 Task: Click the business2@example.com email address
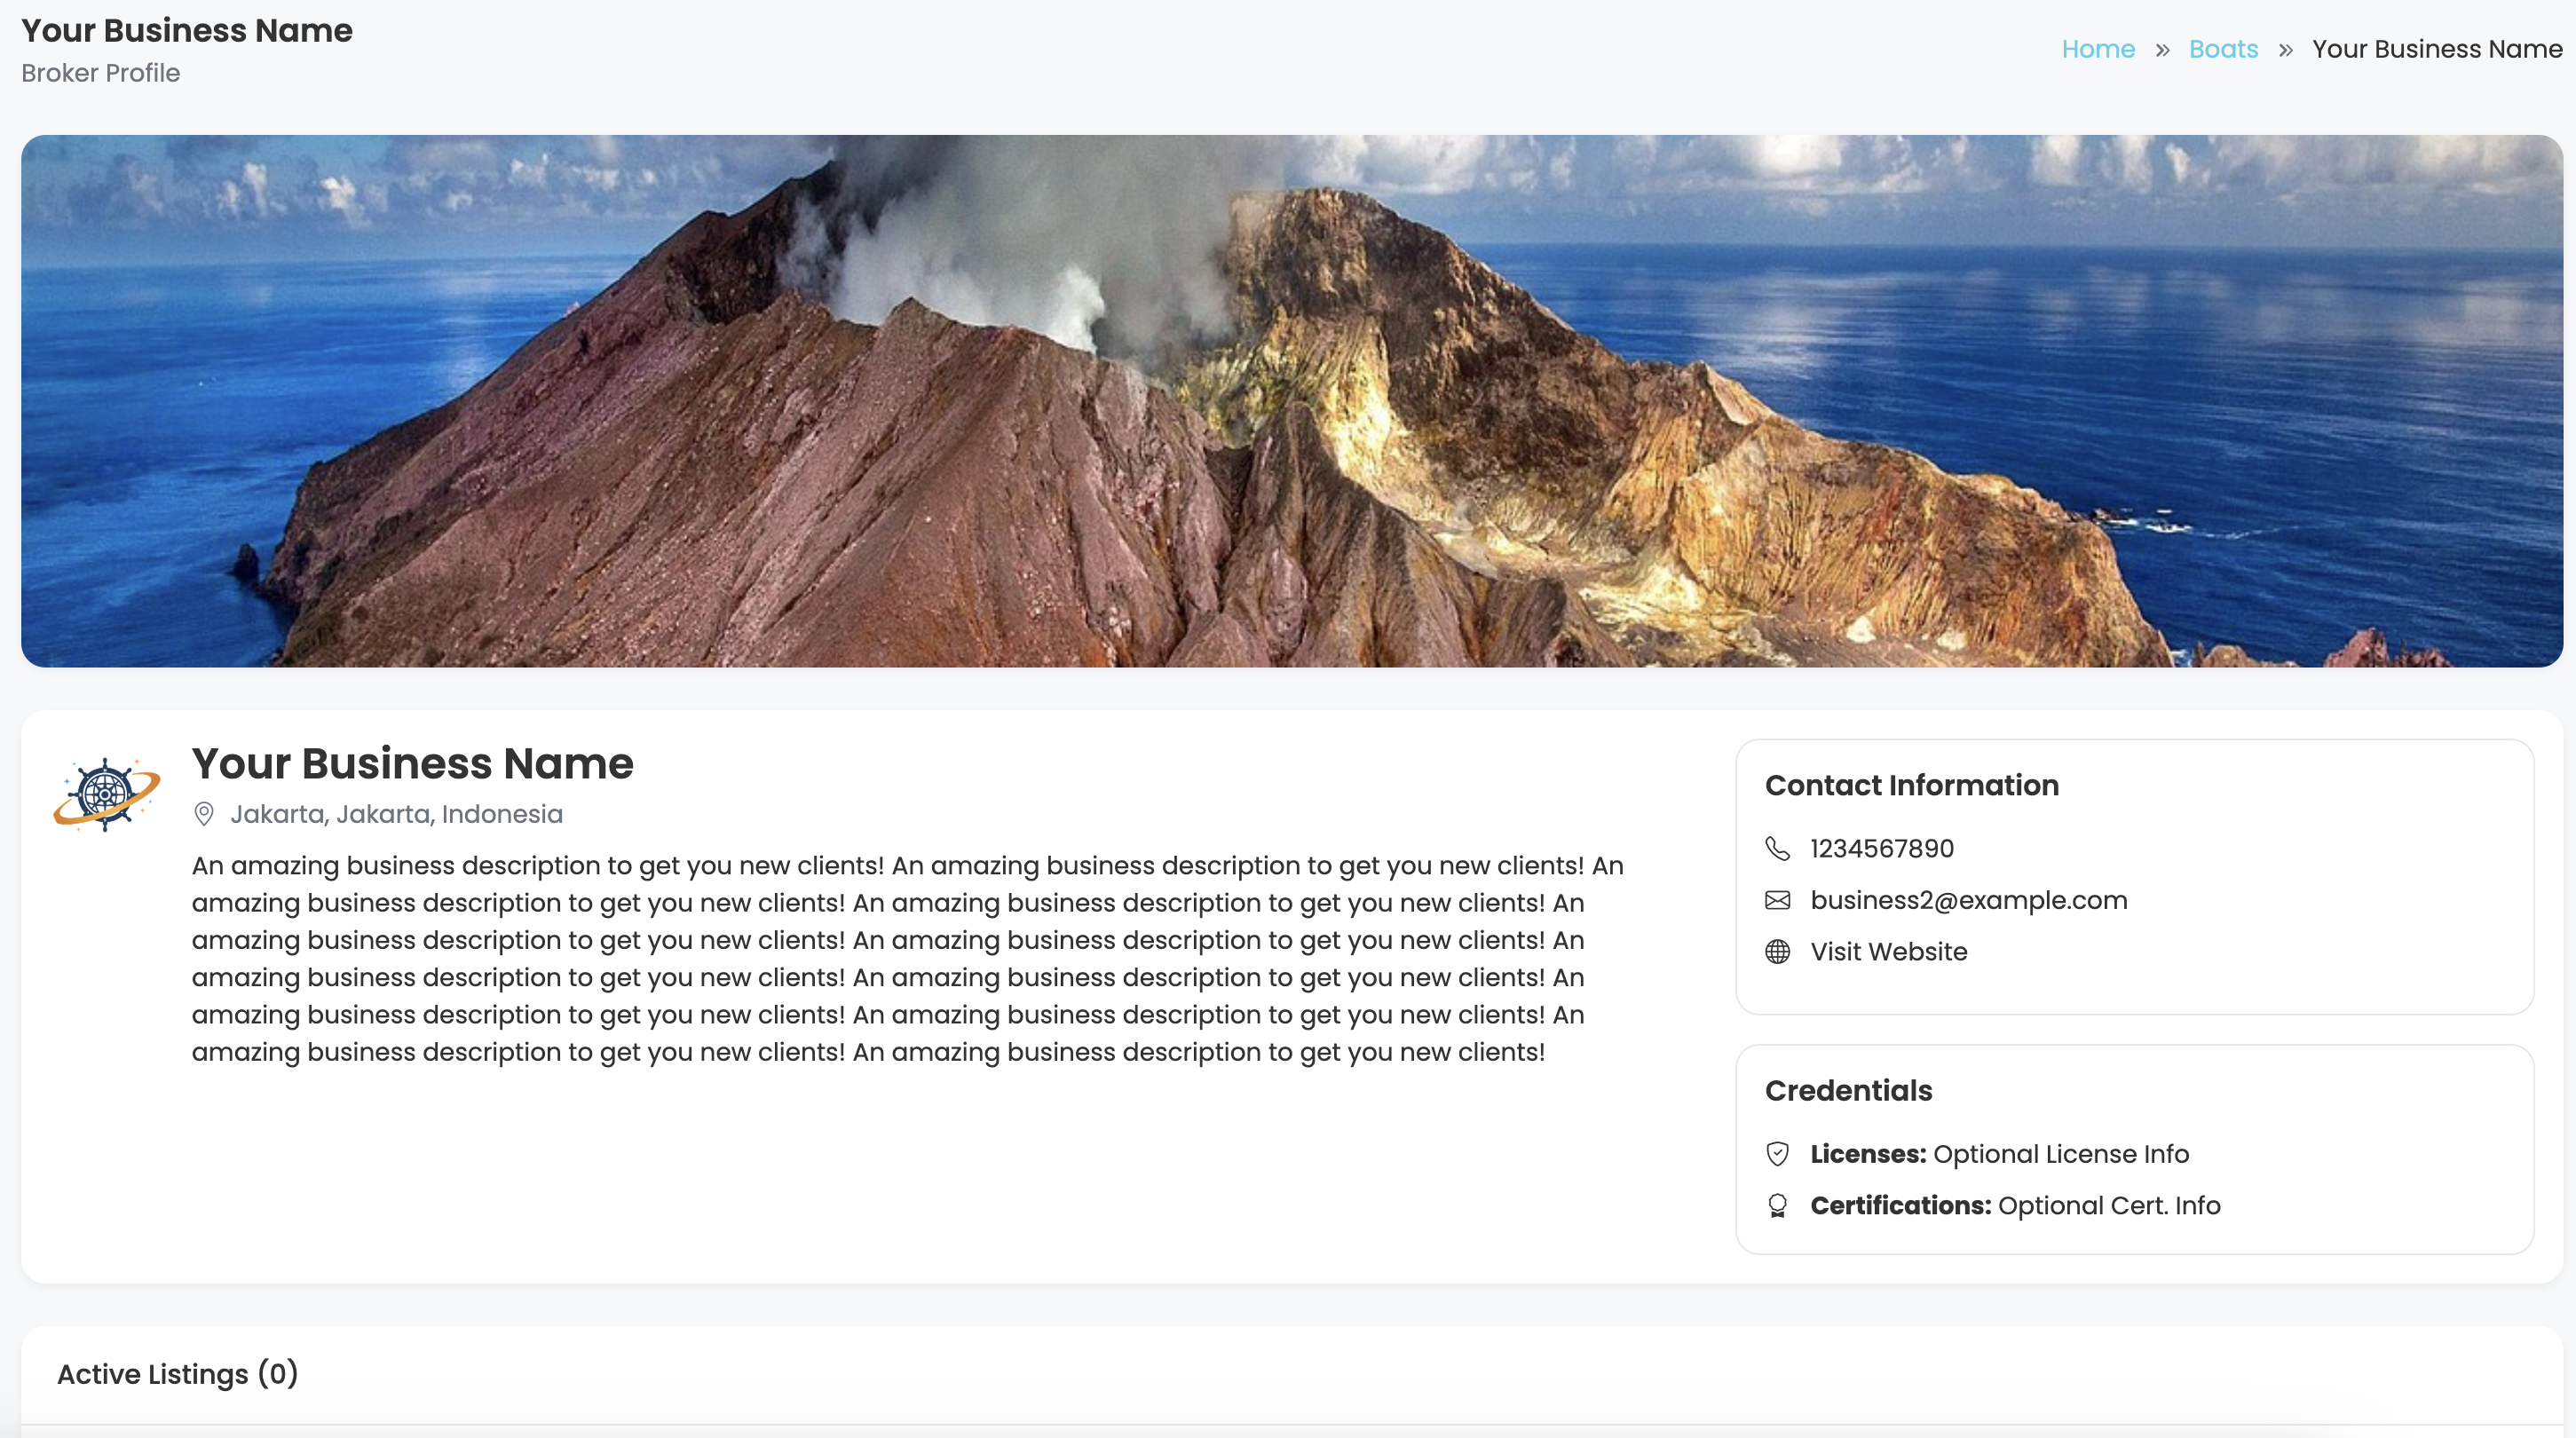pyautogui.click(x=1969, y=900)
